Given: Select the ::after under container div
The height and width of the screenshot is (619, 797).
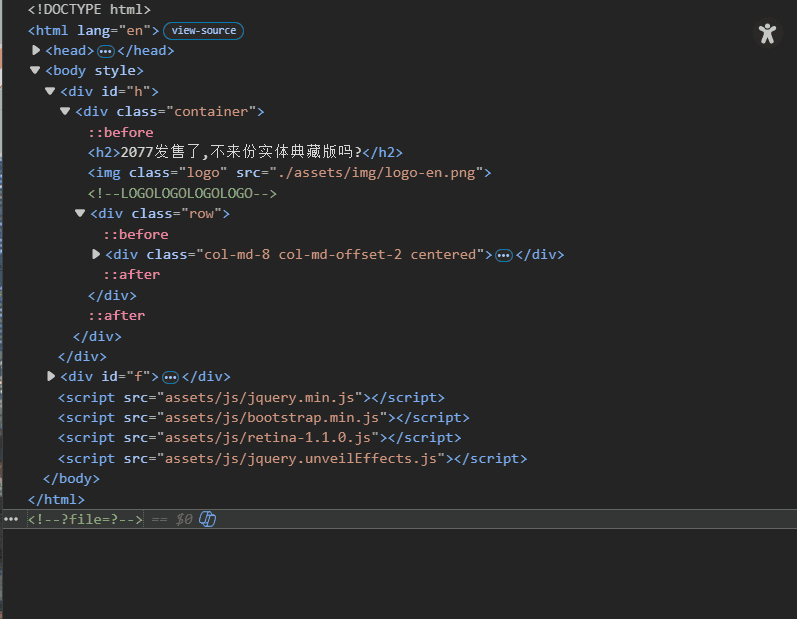Looking at the screenshot, I should pyautogui.click(x=117, y=316).
